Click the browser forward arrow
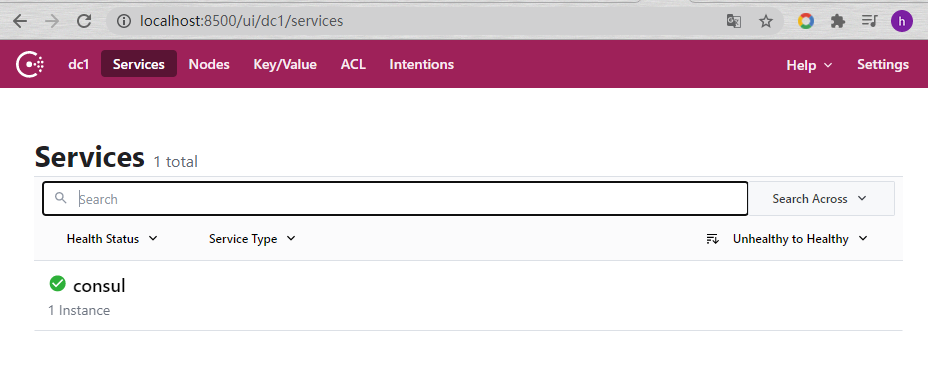The width and height of the screenshot is (928, 373). [52, 21]
